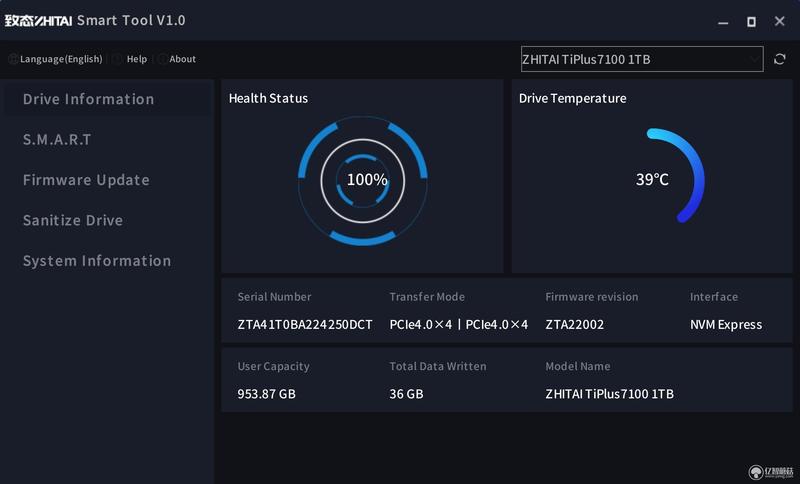Click the ZHITAI logo in title bar
Viewport: 800px width, 484px height.
[x=38, y=20]
